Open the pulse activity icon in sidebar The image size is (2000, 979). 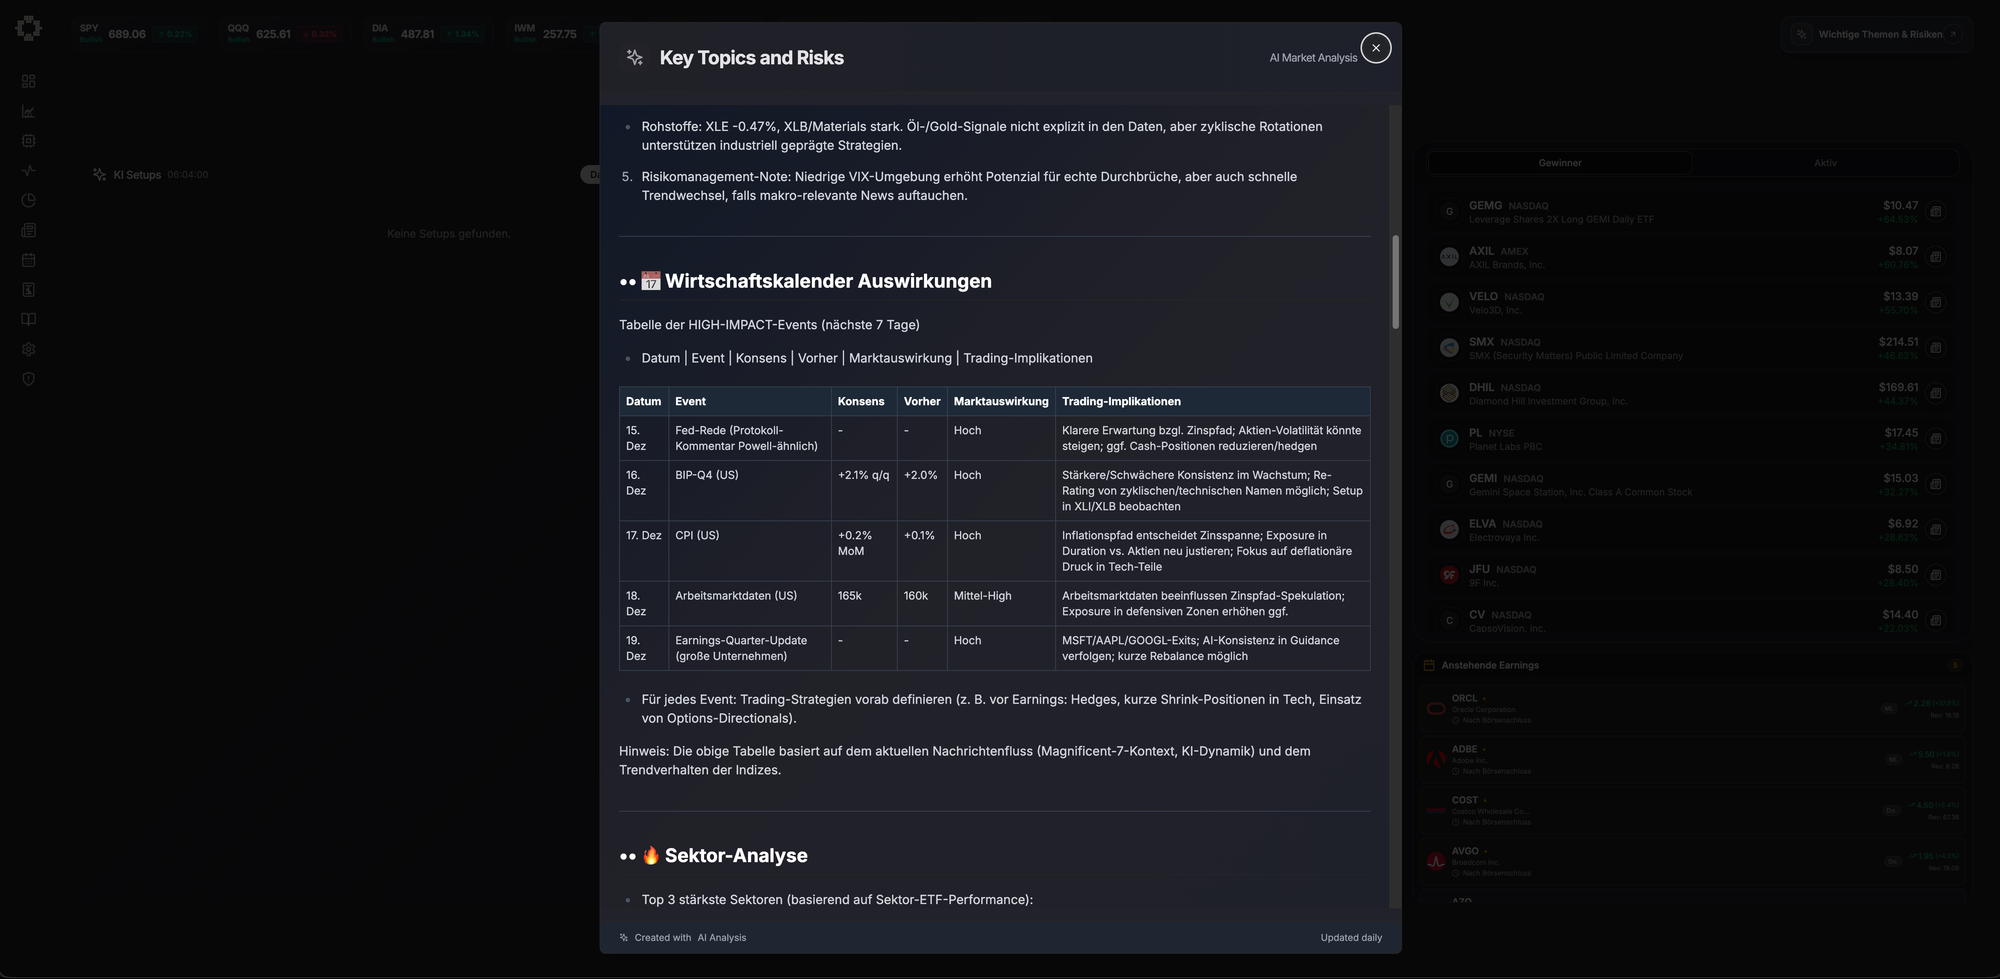coord(28,171)
